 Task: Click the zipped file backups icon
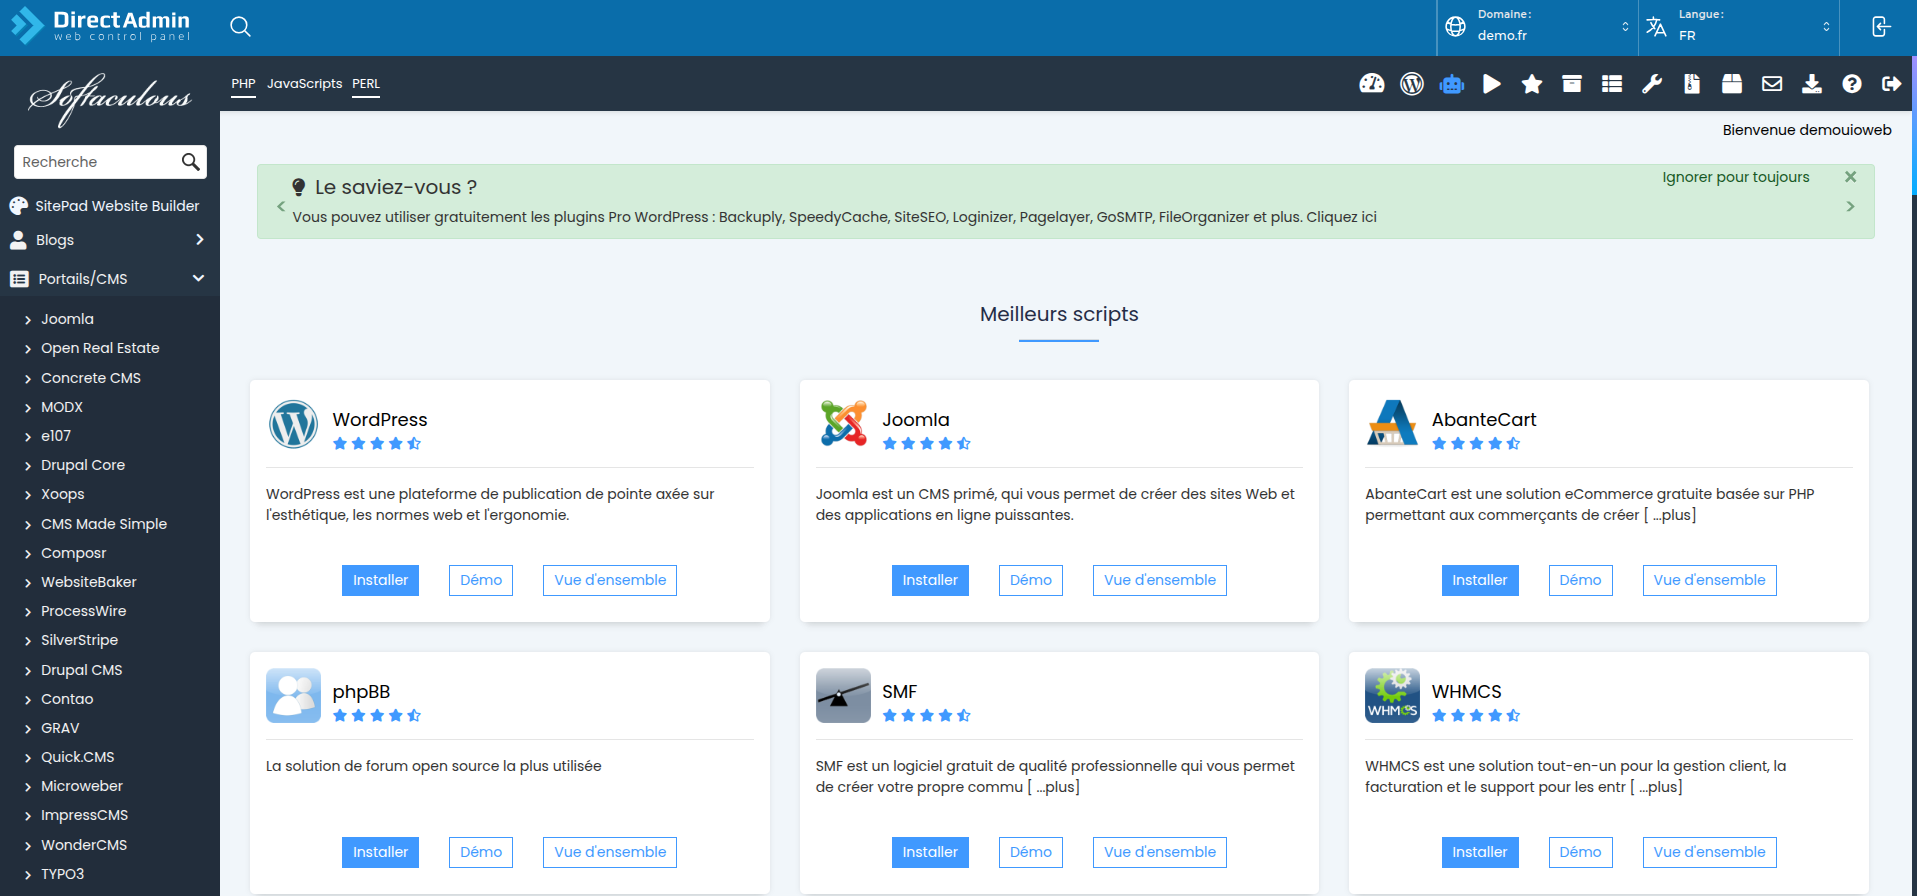coord(1692,84)
